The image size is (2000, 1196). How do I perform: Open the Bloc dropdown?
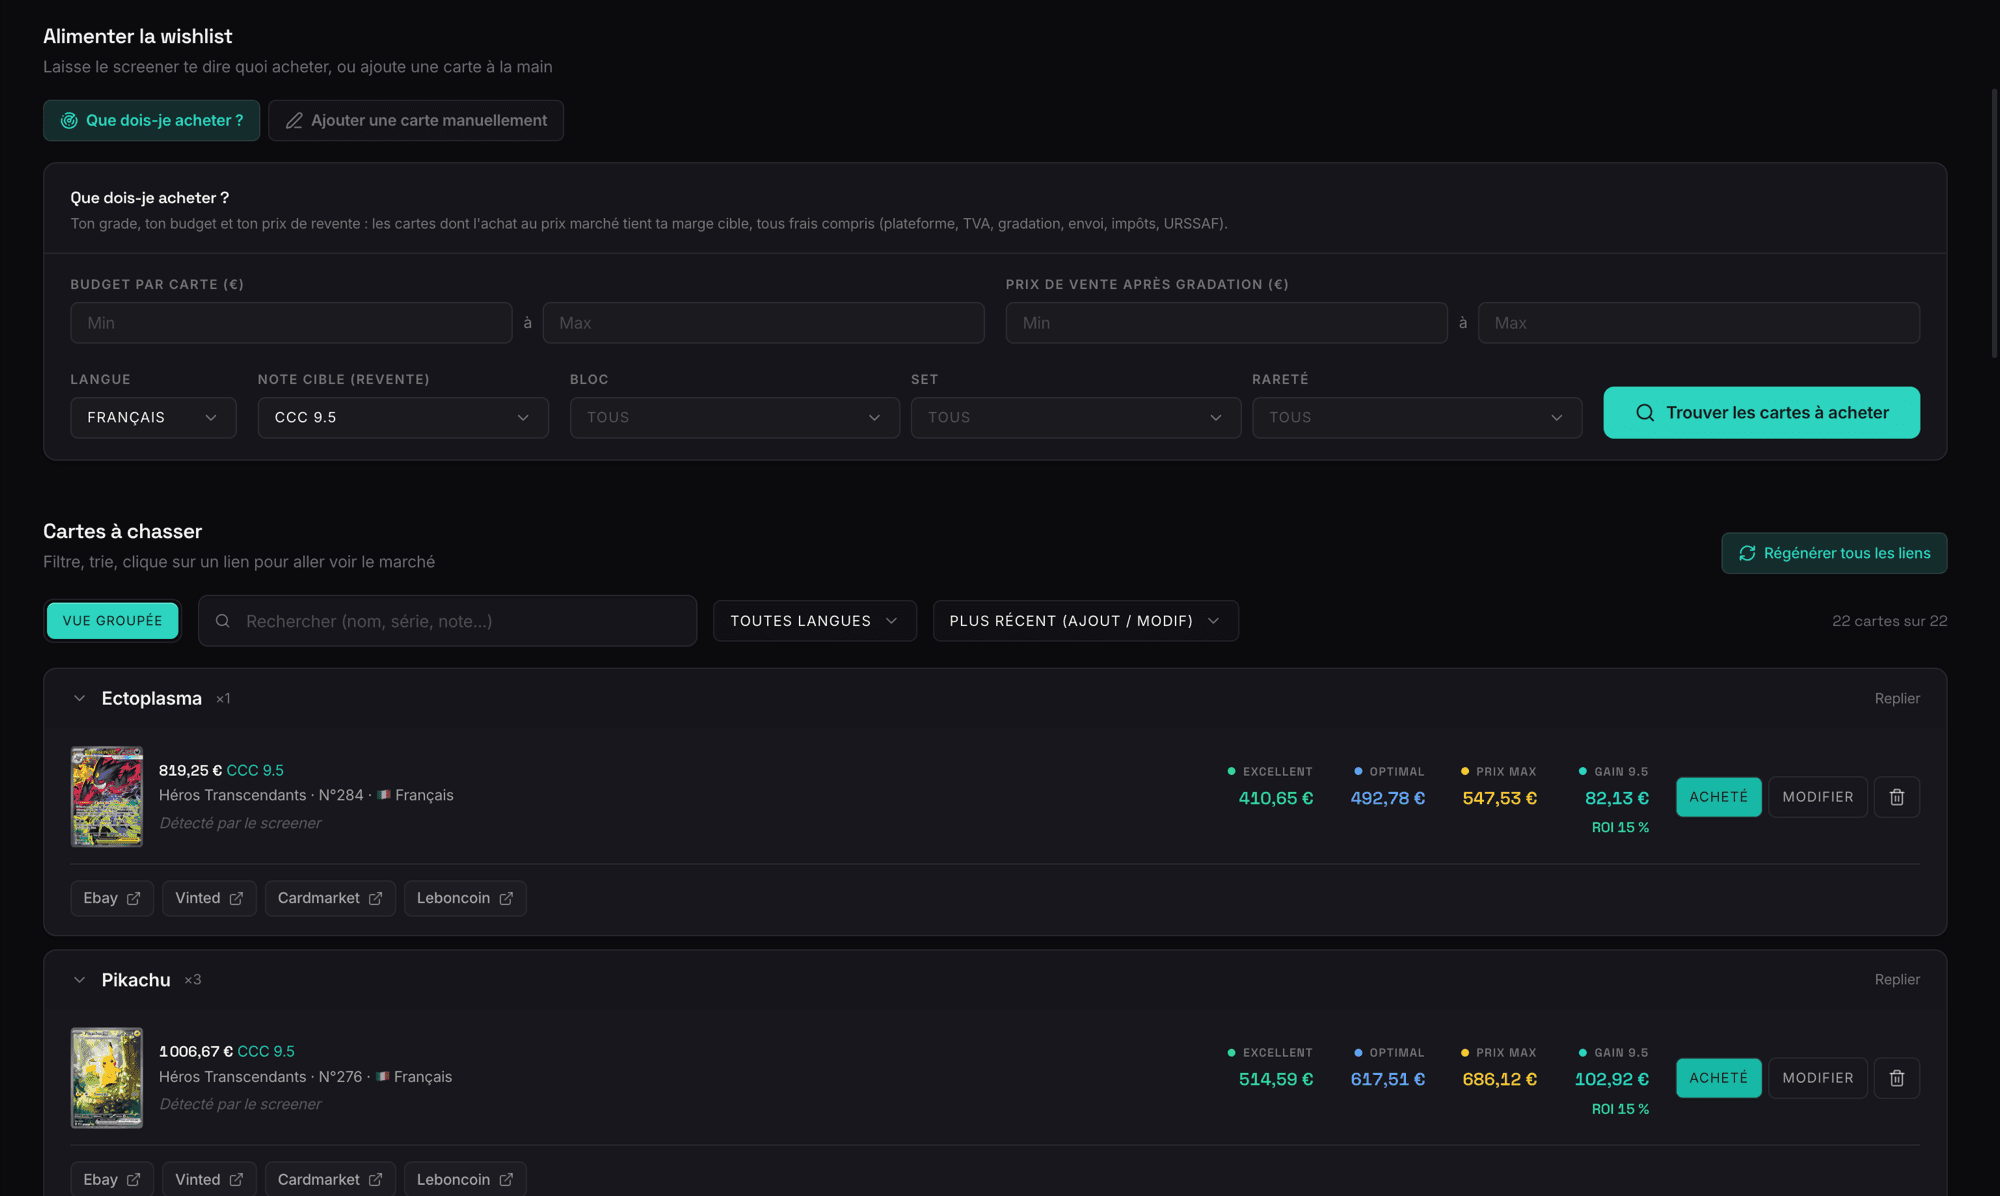pos(734,417)
